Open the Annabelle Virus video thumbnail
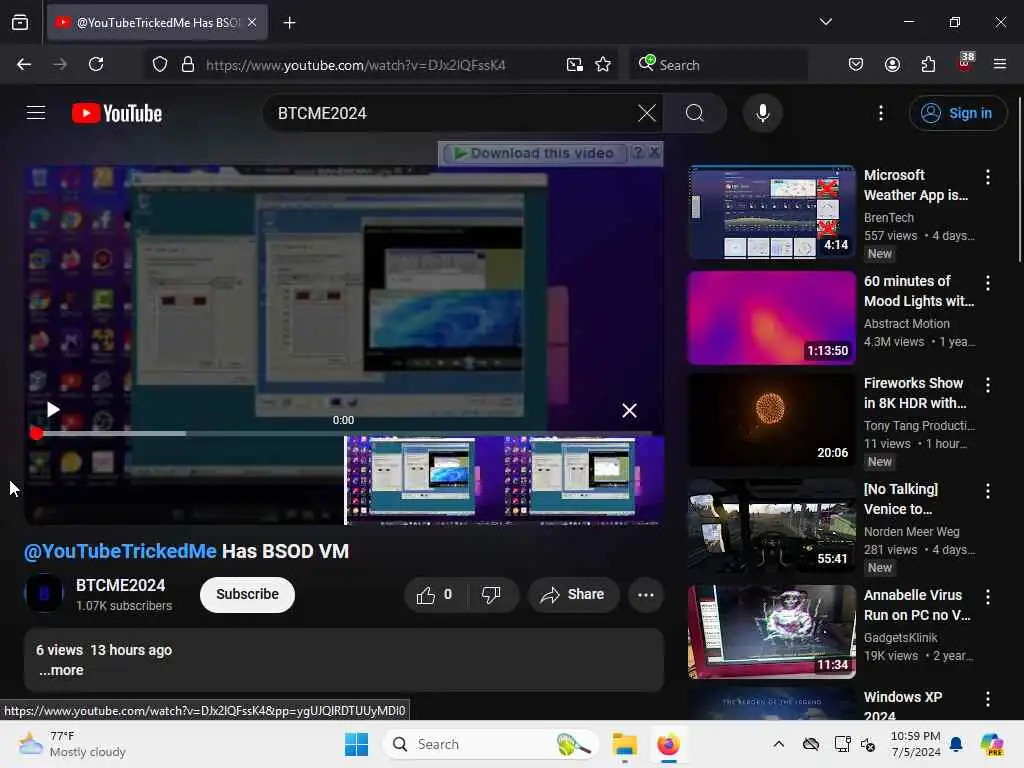This screenshot has width=1024, height=768. click(771, 632)
